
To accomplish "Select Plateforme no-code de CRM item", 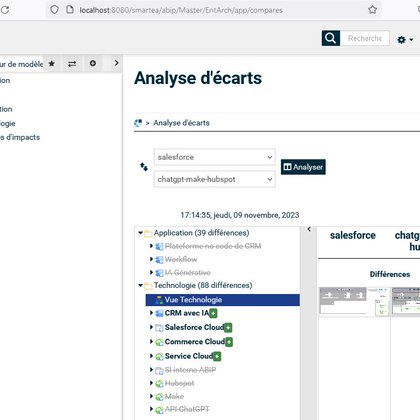I will click(x=213, y=246).
